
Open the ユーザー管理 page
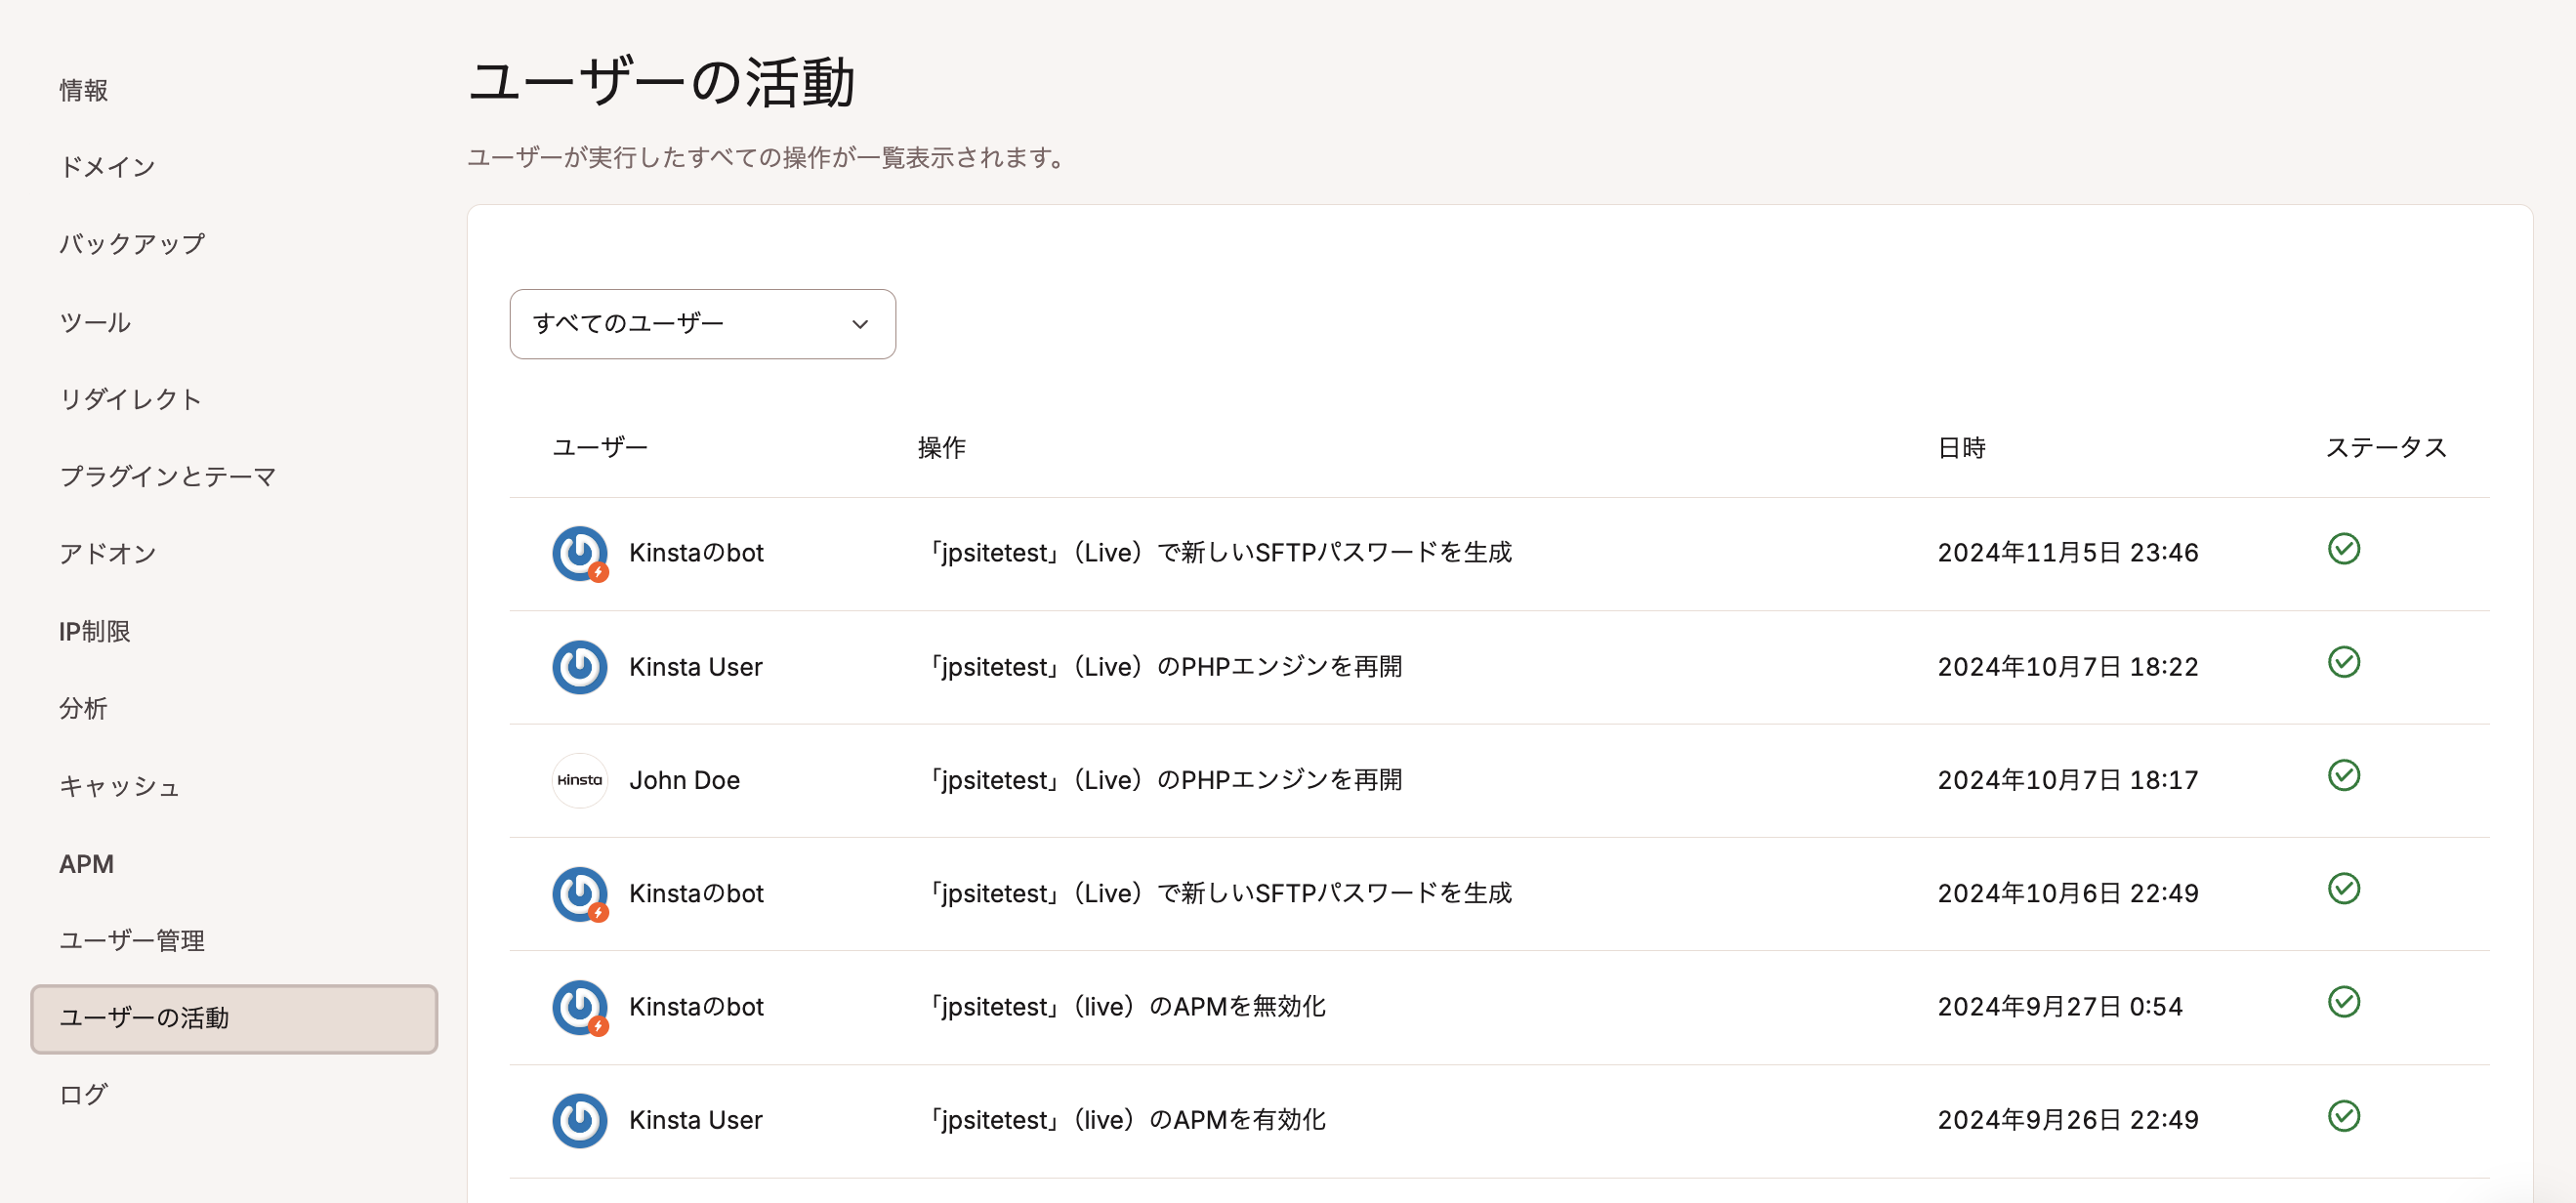(x=132, y=940)
